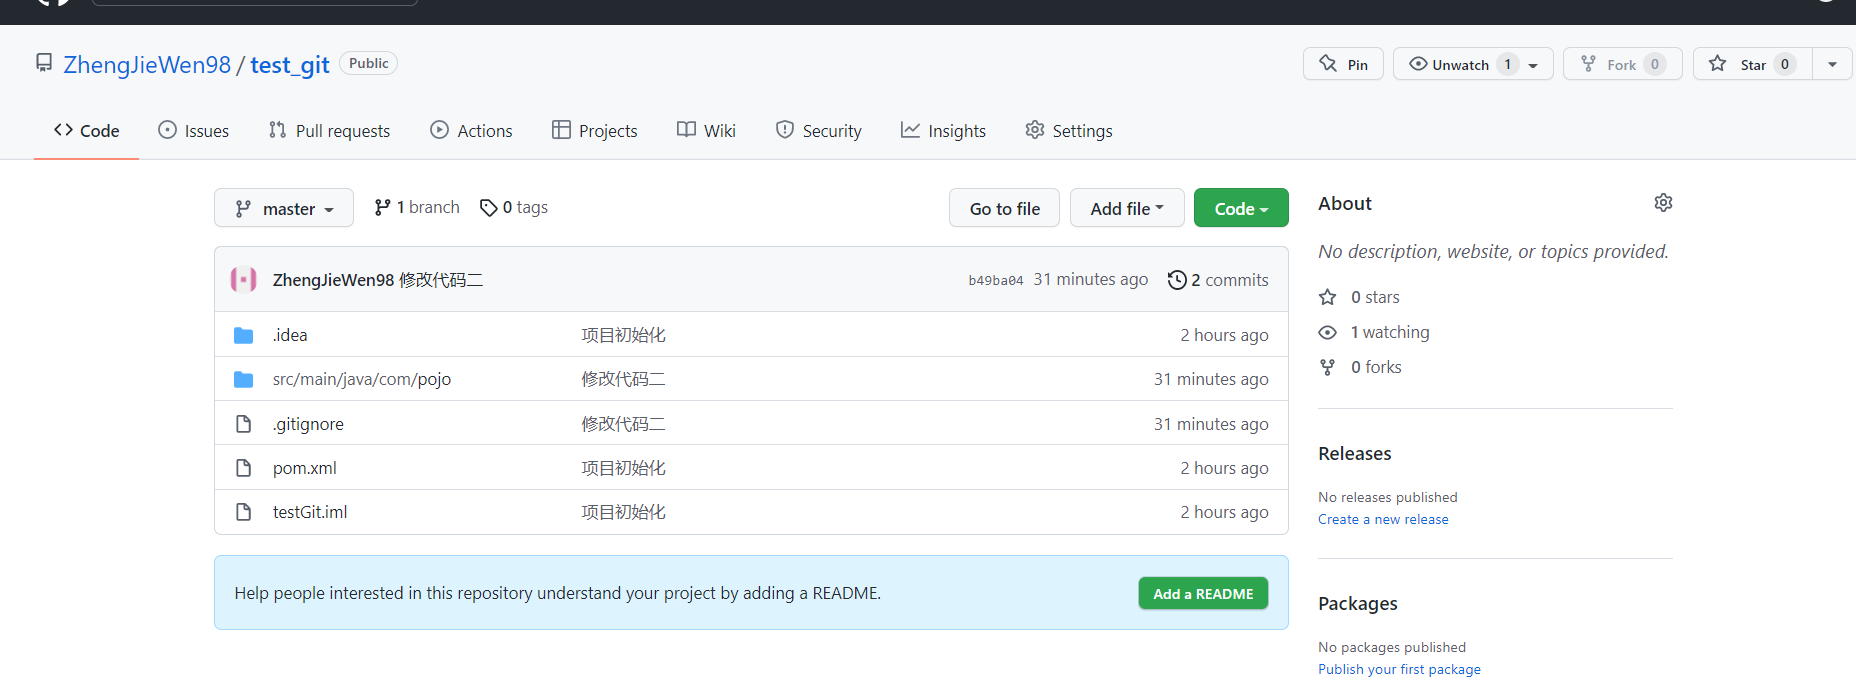Switch to the Code tab
The image size is (1856, 698).
tap(87, 131)
